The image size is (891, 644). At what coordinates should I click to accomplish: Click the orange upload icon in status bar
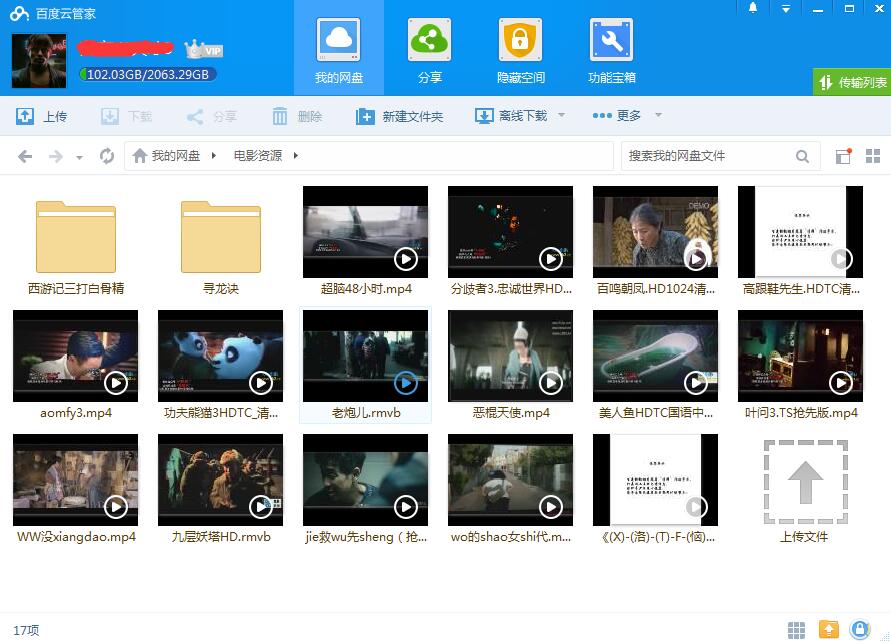(828, 629)
